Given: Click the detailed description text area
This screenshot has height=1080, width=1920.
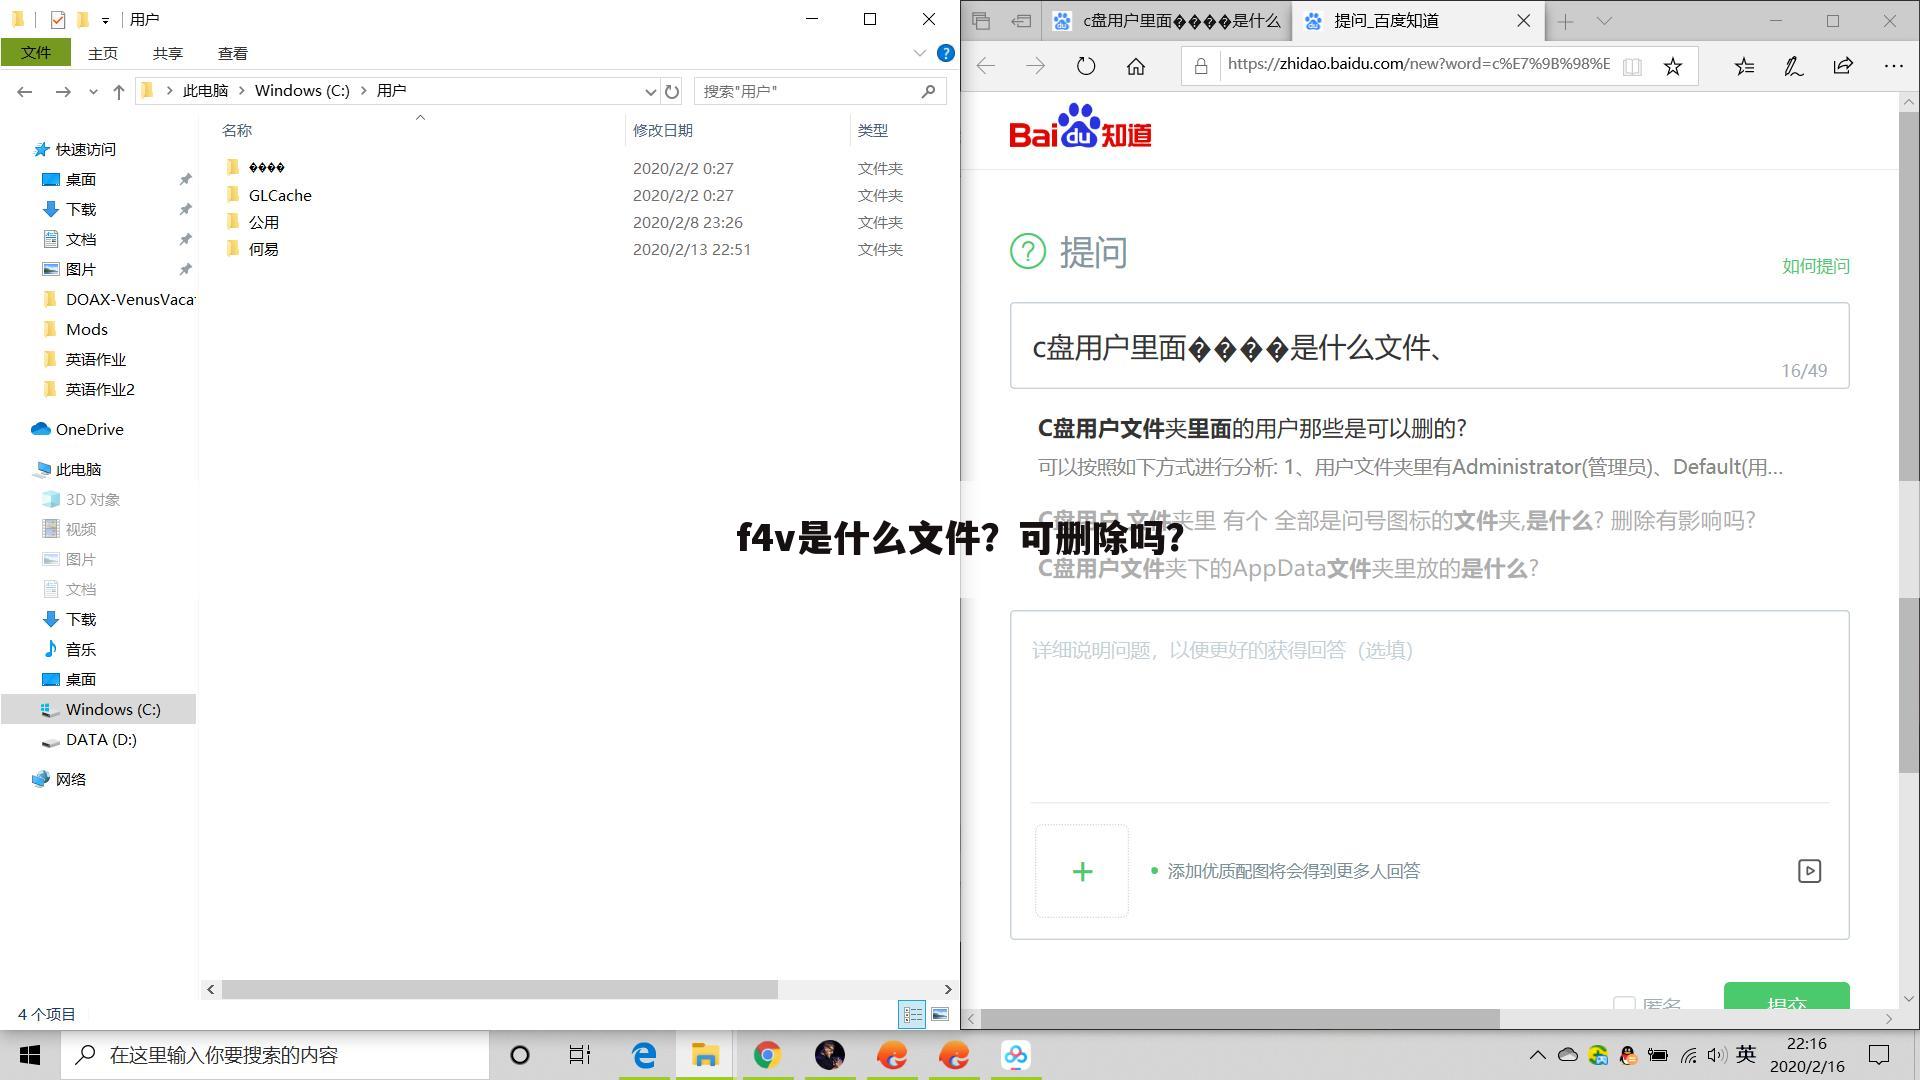Looking at the screenshot, I should click(x=1430, y=706).
